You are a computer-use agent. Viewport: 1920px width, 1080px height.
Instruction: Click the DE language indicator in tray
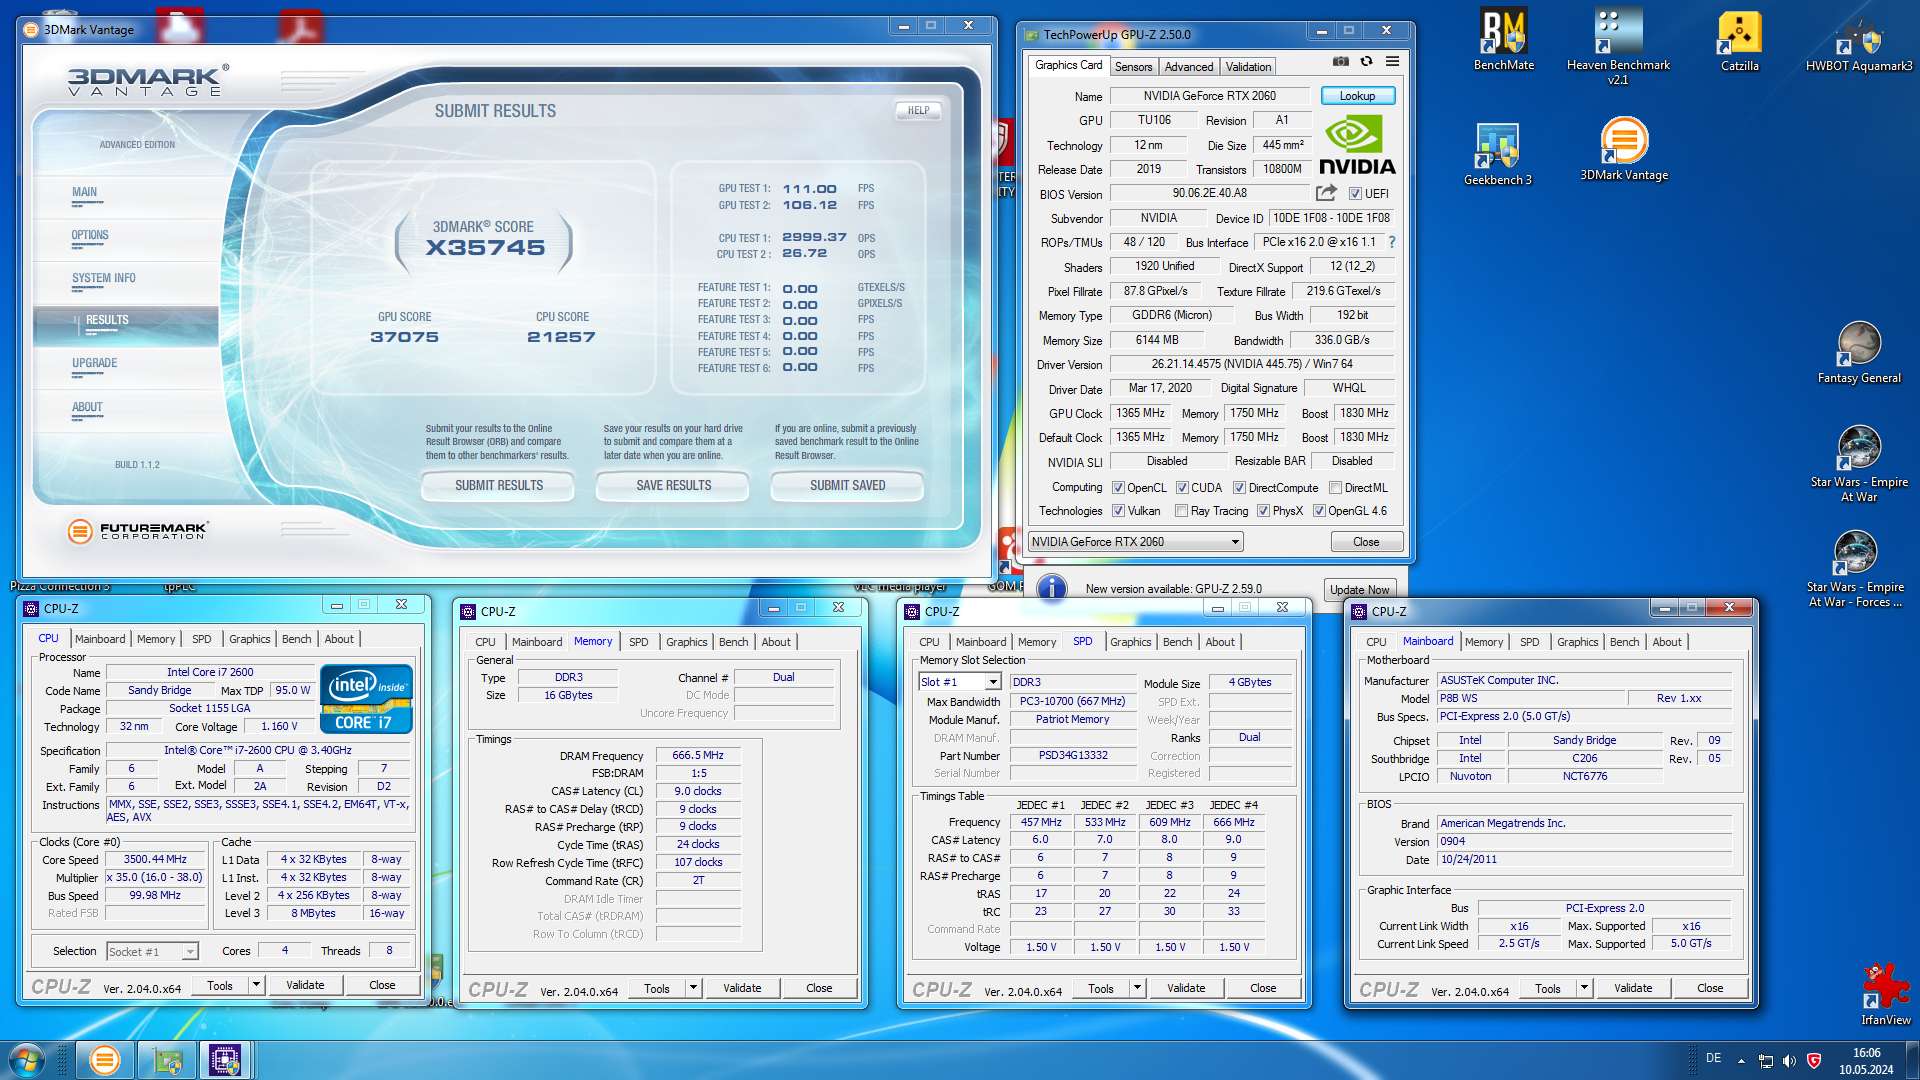coord(1713,1058)
